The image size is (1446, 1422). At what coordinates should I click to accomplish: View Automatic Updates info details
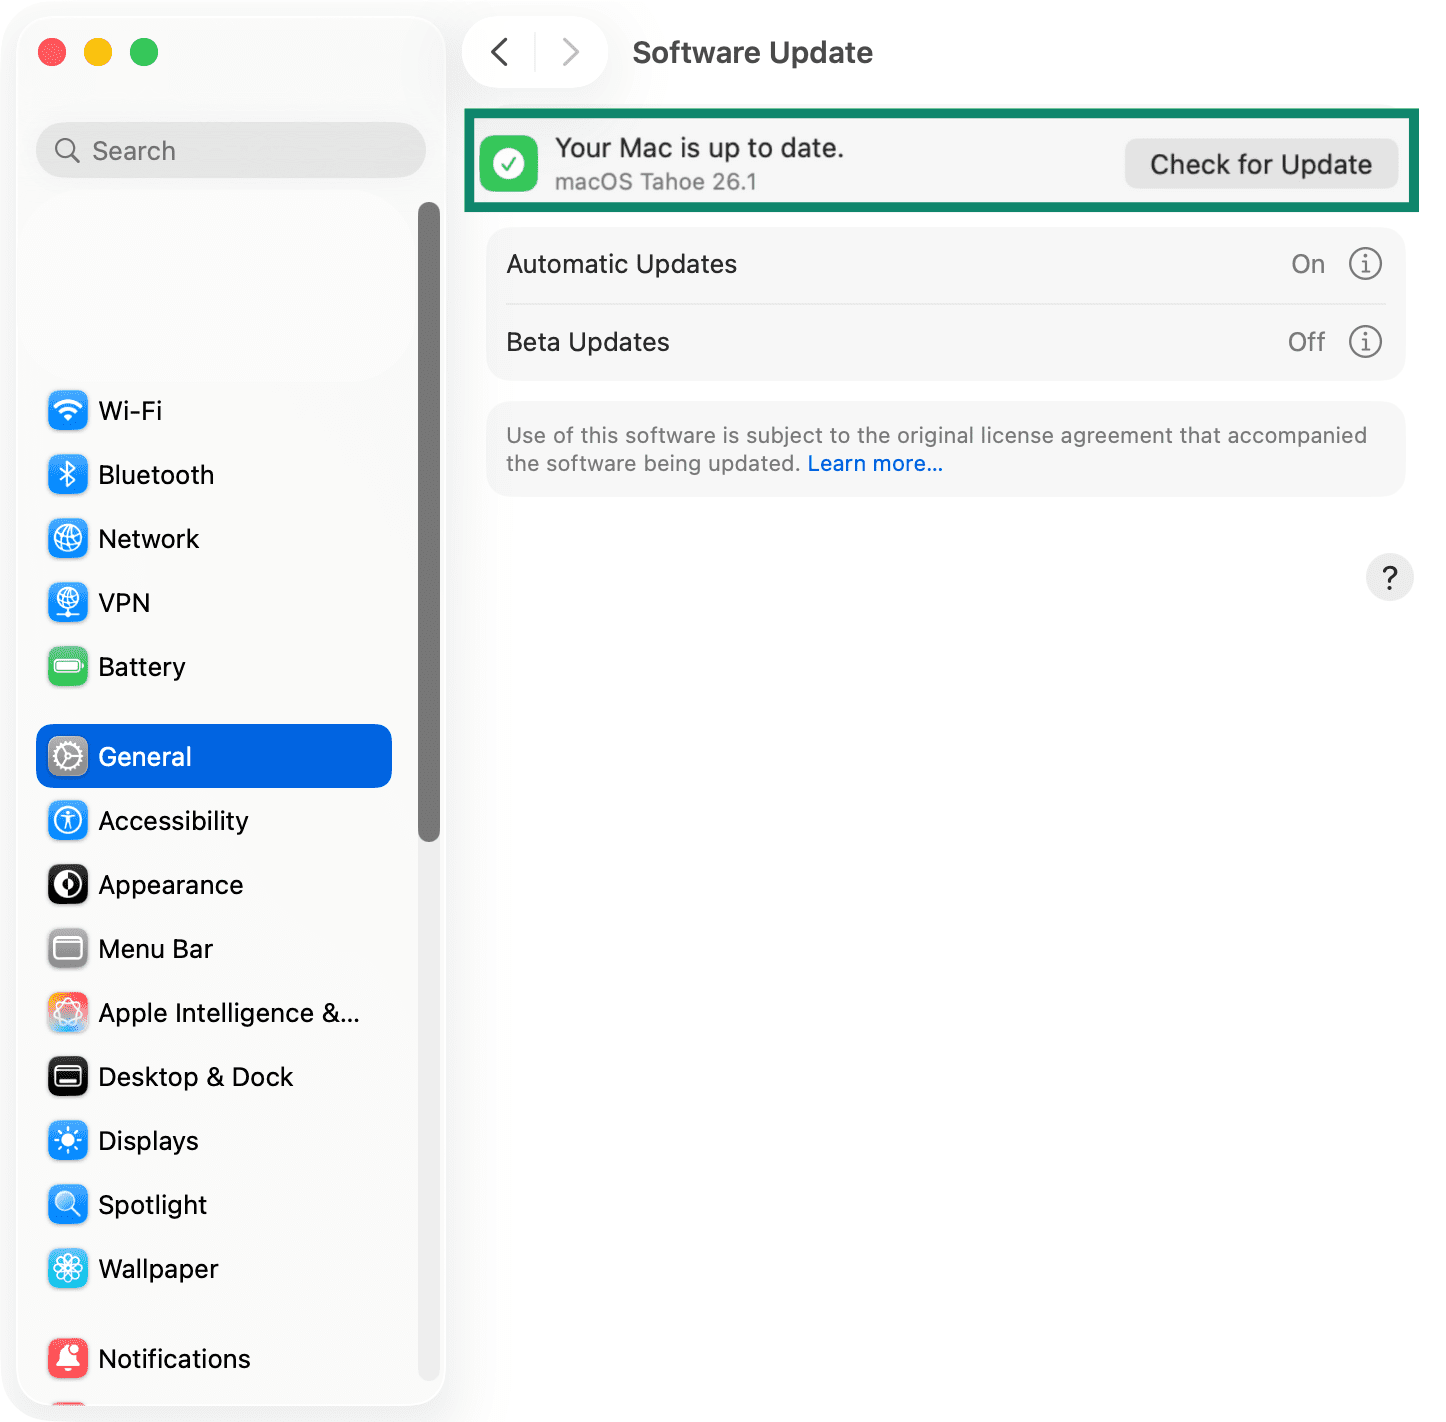(1364, 263)
